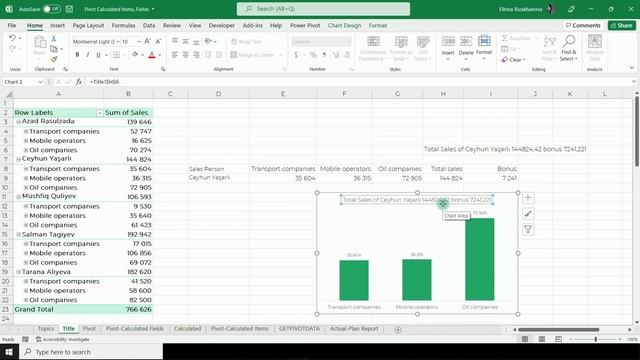Click the Share button
The height and width of the screenshot is (360, 640).
coord(621,25)
